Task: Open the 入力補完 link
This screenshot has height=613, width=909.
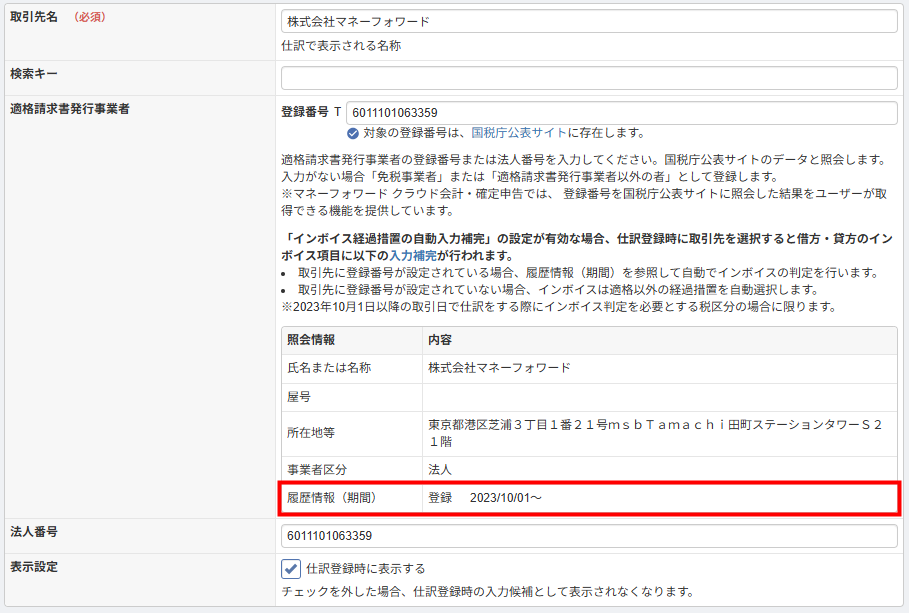Action: click(413, 256)
